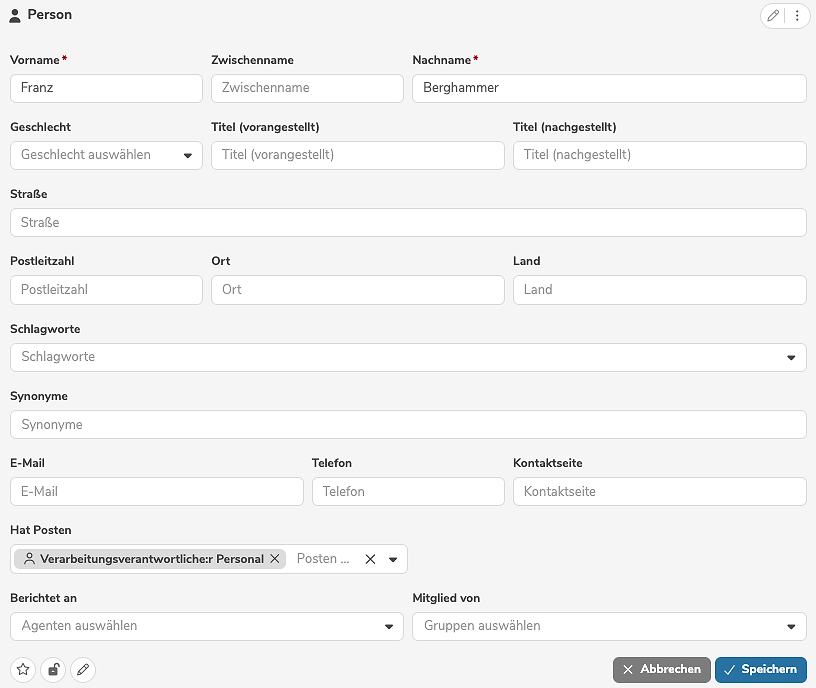816x688 pixels.
Task: Open the Schlagworte dropdown list
Action: click(791, 357)
